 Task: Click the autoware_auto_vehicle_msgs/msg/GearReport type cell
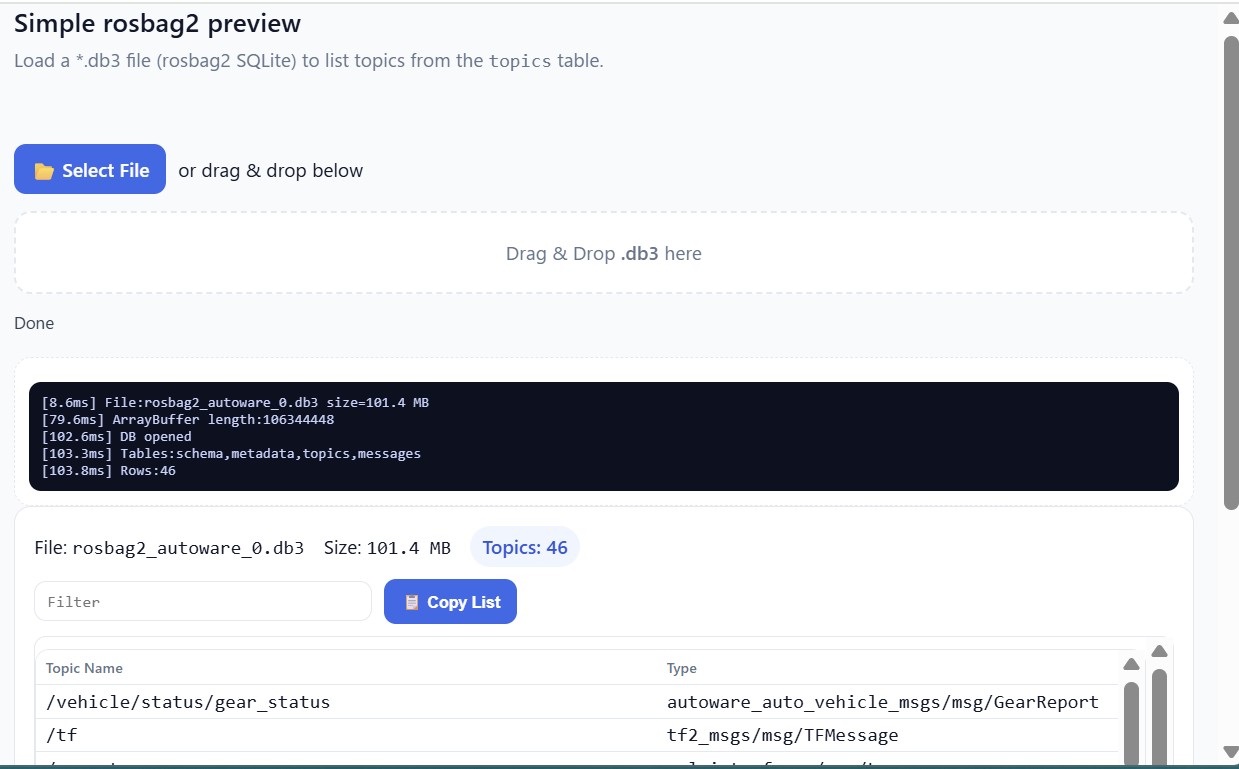point(883,702)
